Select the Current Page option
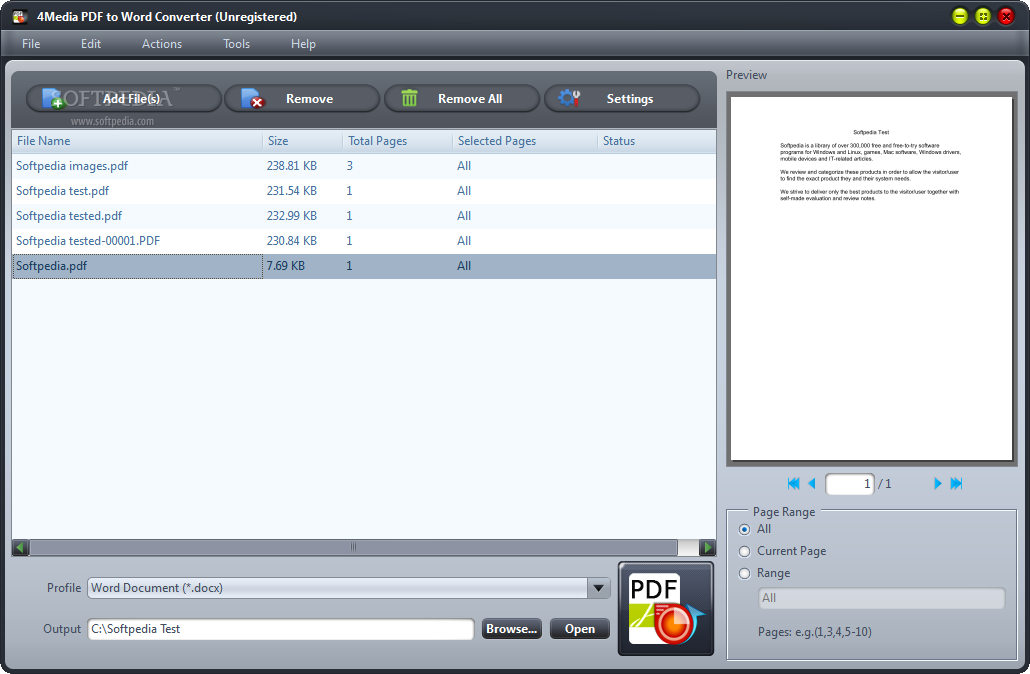The width and height of the screenshot is (1030, 674). 744,551
